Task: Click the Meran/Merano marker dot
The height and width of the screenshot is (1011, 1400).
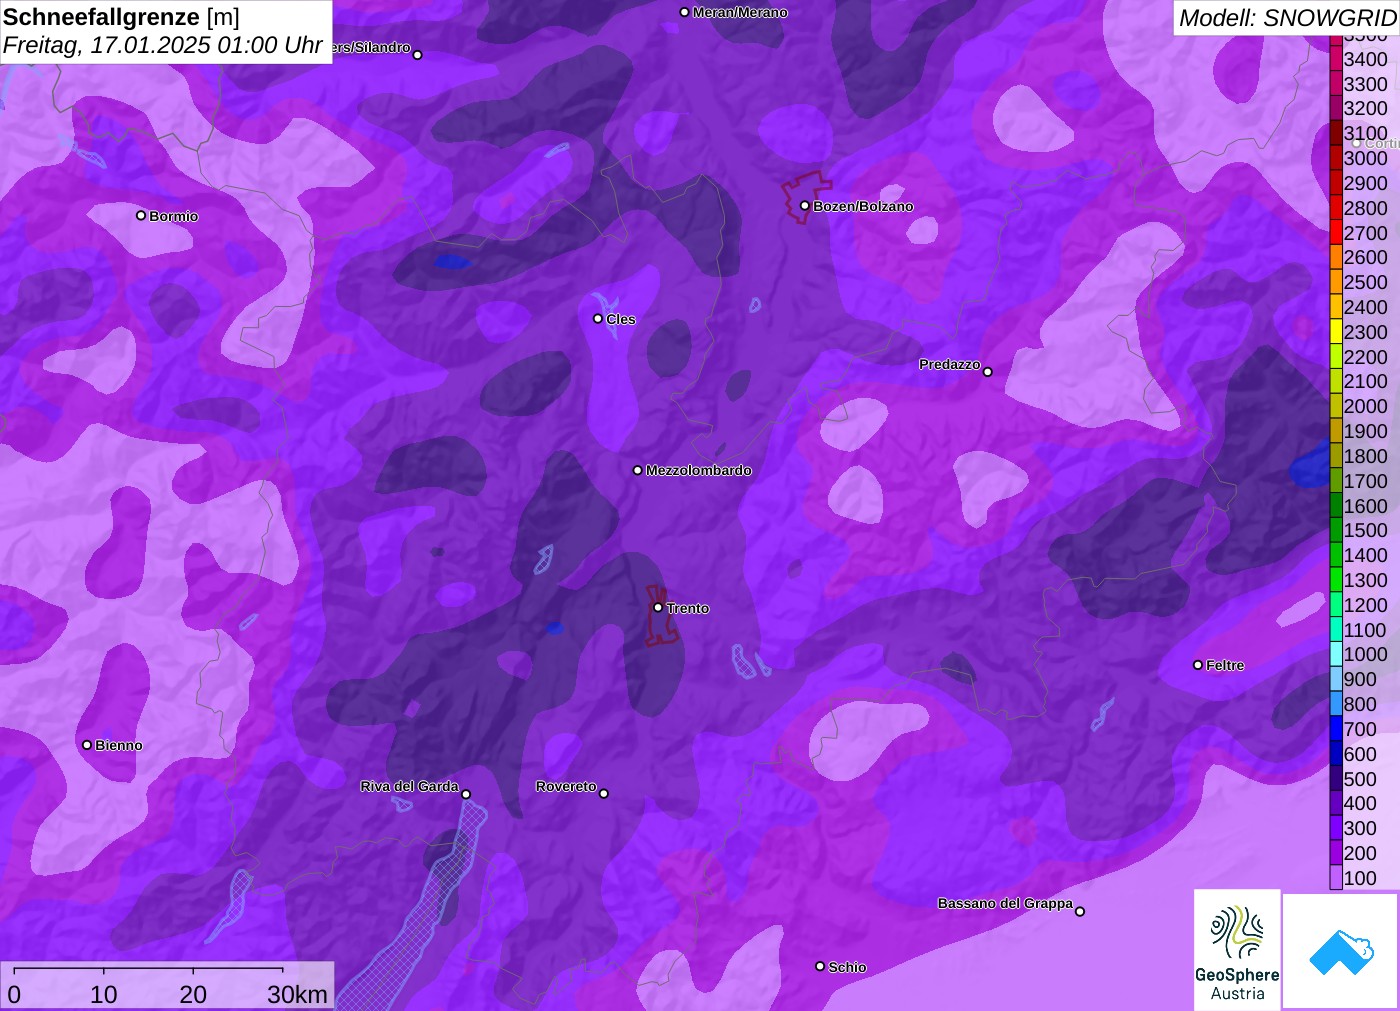Action: pyautogui.click(x=685, y=12)
